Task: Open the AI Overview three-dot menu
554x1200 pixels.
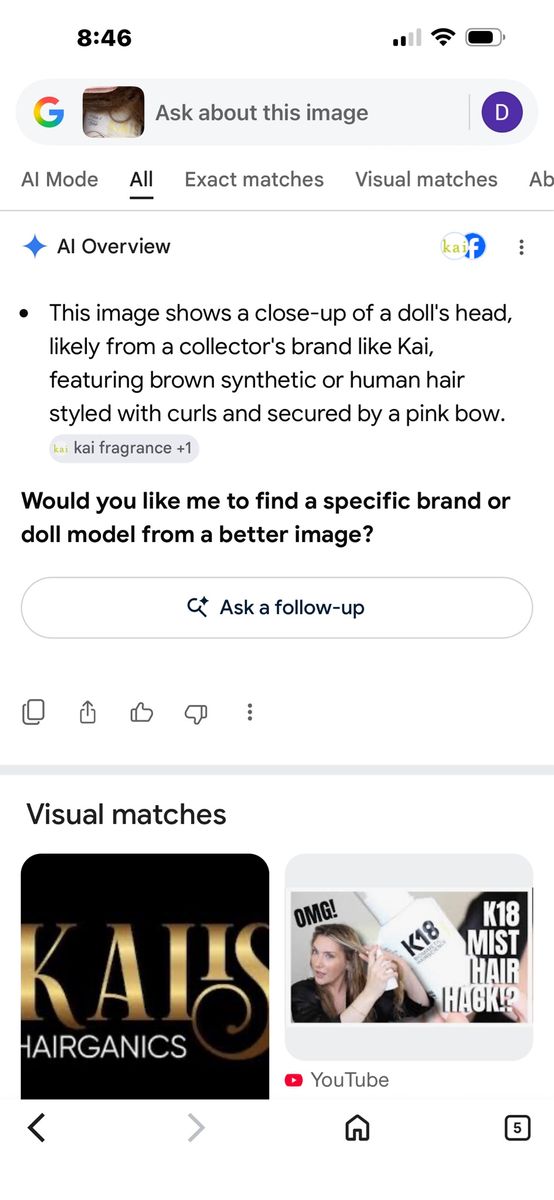Action: pyautogui.click(x=521, y=247)
